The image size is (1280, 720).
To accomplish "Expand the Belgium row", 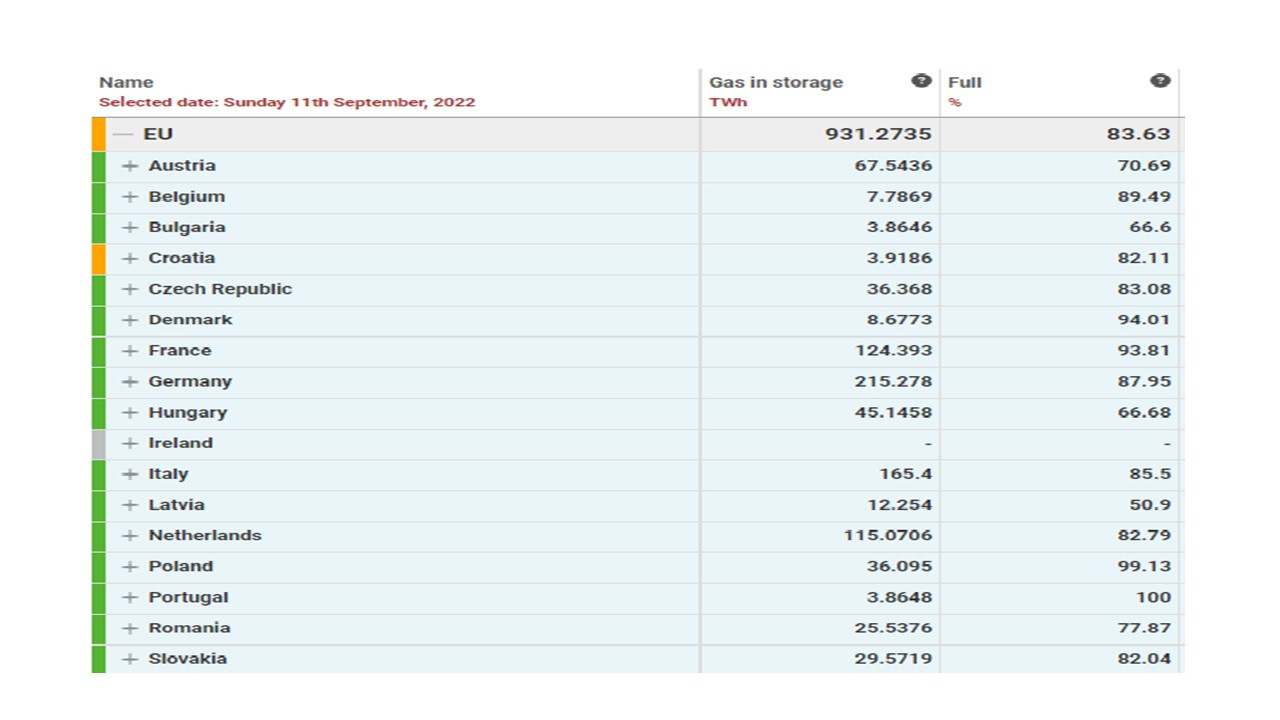I will [129, 197].
